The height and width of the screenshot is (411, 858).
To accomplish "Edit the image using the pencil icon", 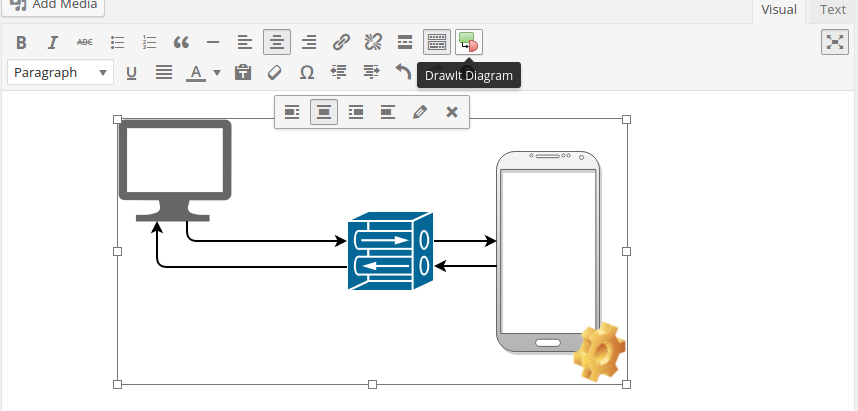I will click(x=420, y=112).
